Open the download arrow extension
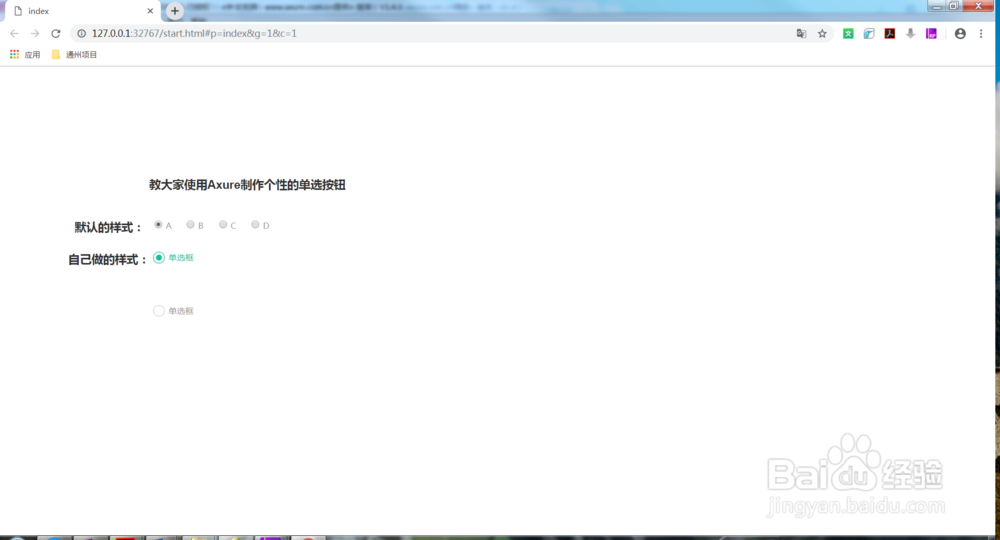This screenshot has height=540, width=1000. [x=911, y=34]
